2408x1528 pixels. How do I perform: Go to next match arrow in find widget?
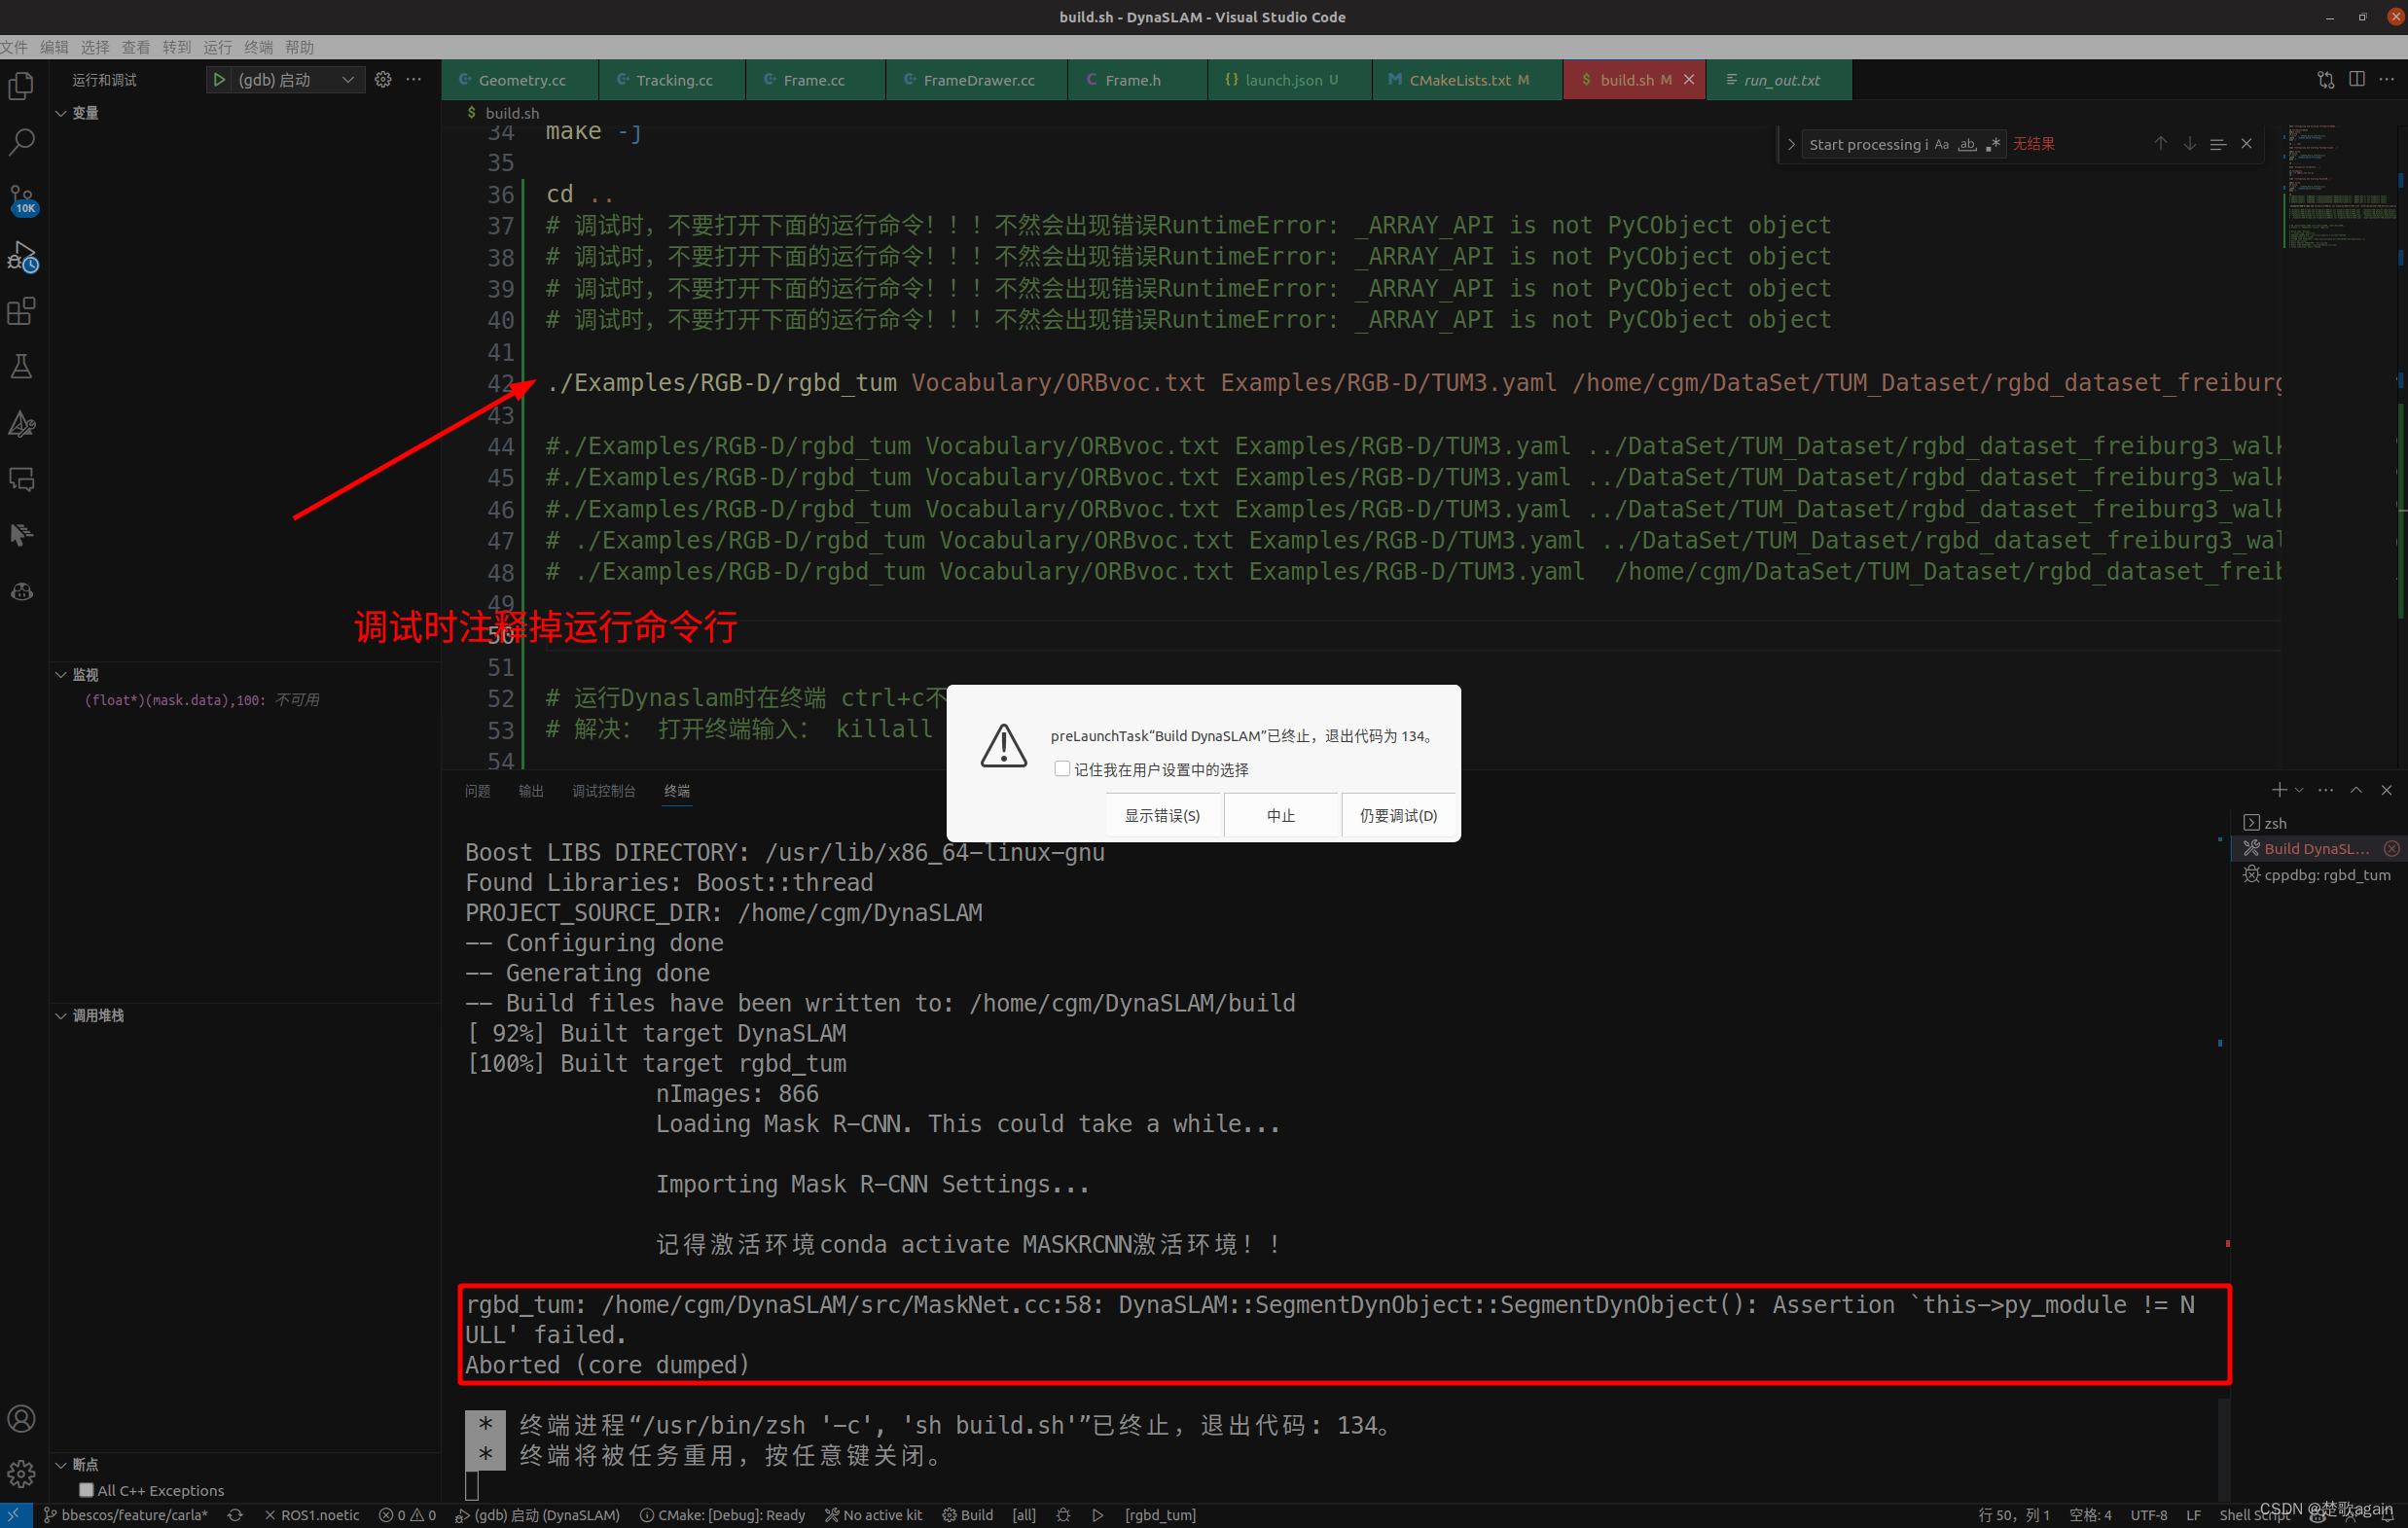coord(2190,144)
